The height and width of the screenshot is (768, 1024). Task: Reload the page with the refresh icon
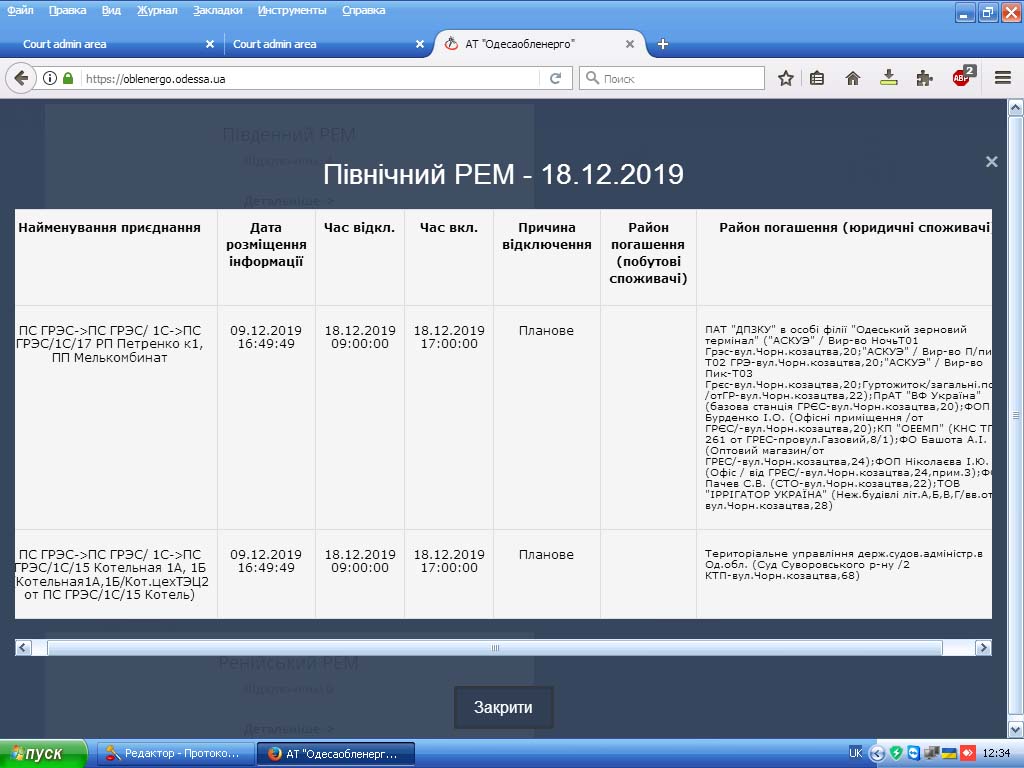pos(556,78)
